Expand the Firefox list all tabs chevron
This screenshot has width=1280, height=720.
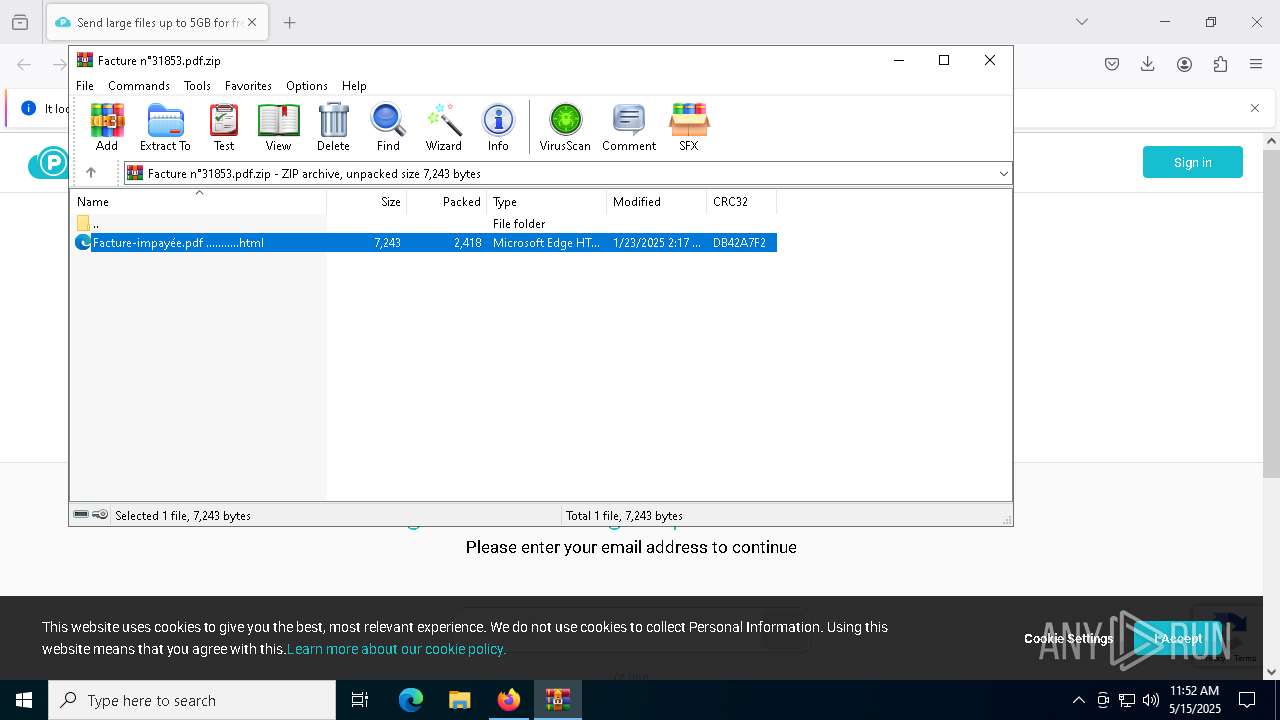pos(1081,22)
